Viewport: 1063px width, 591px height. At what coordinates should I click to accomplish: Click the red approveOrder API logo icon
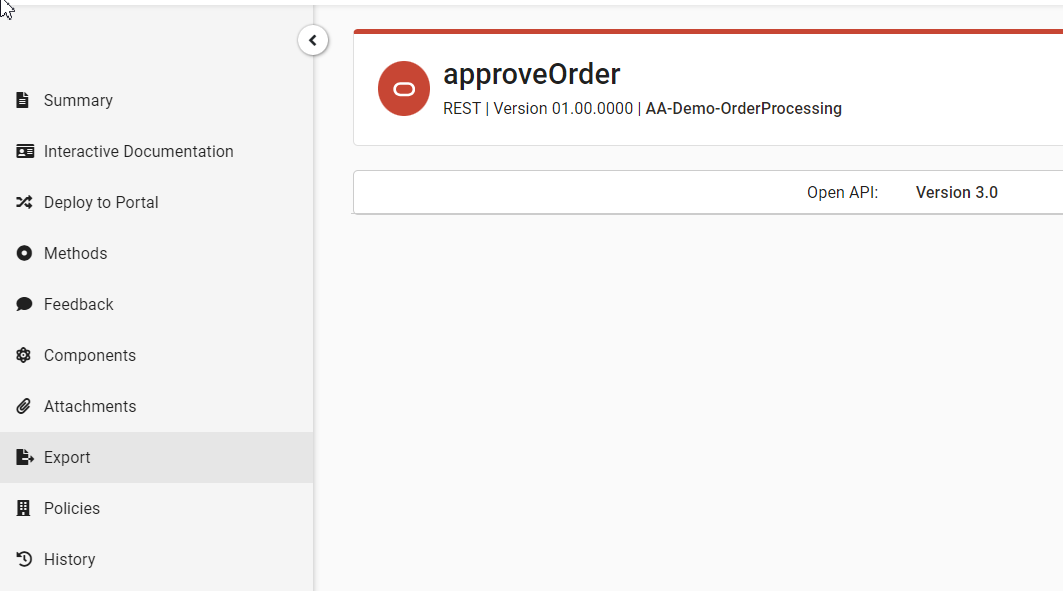pyautogui.click(x=404, y=89)
